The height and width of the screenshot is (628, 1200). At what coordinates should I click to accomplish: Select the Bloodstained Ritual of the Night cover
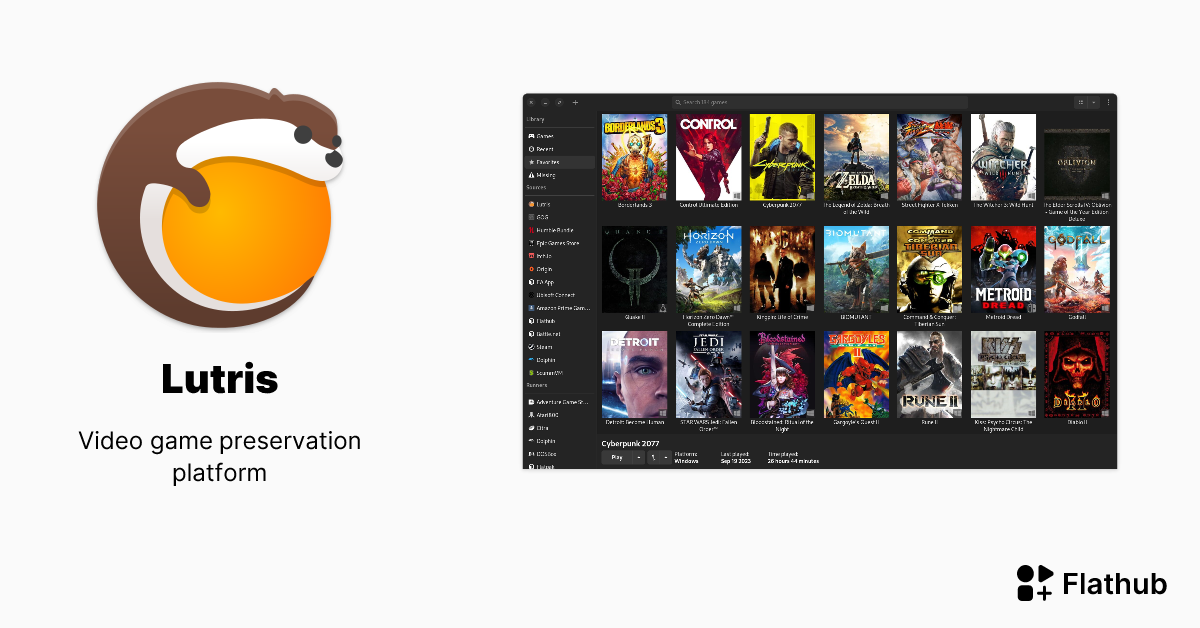point(782,375)
